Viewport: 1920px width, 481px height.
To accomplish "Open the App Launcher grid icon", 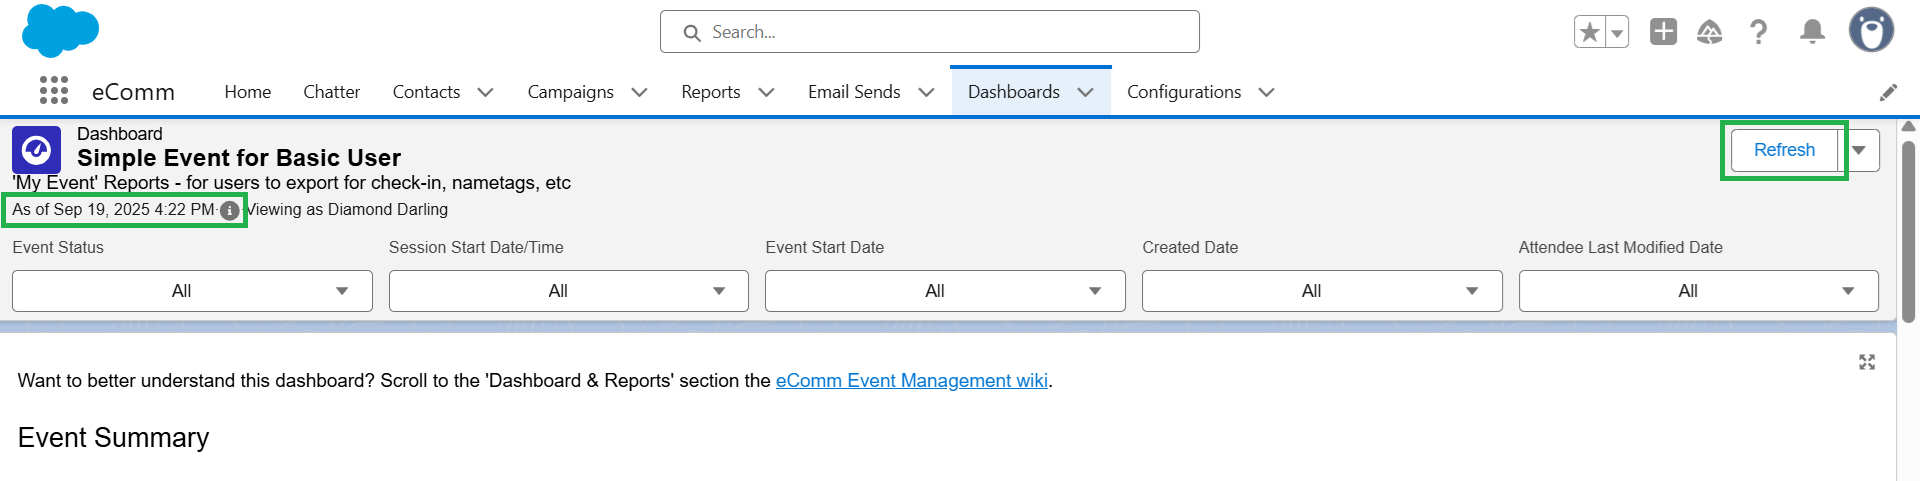I will 54,90.
